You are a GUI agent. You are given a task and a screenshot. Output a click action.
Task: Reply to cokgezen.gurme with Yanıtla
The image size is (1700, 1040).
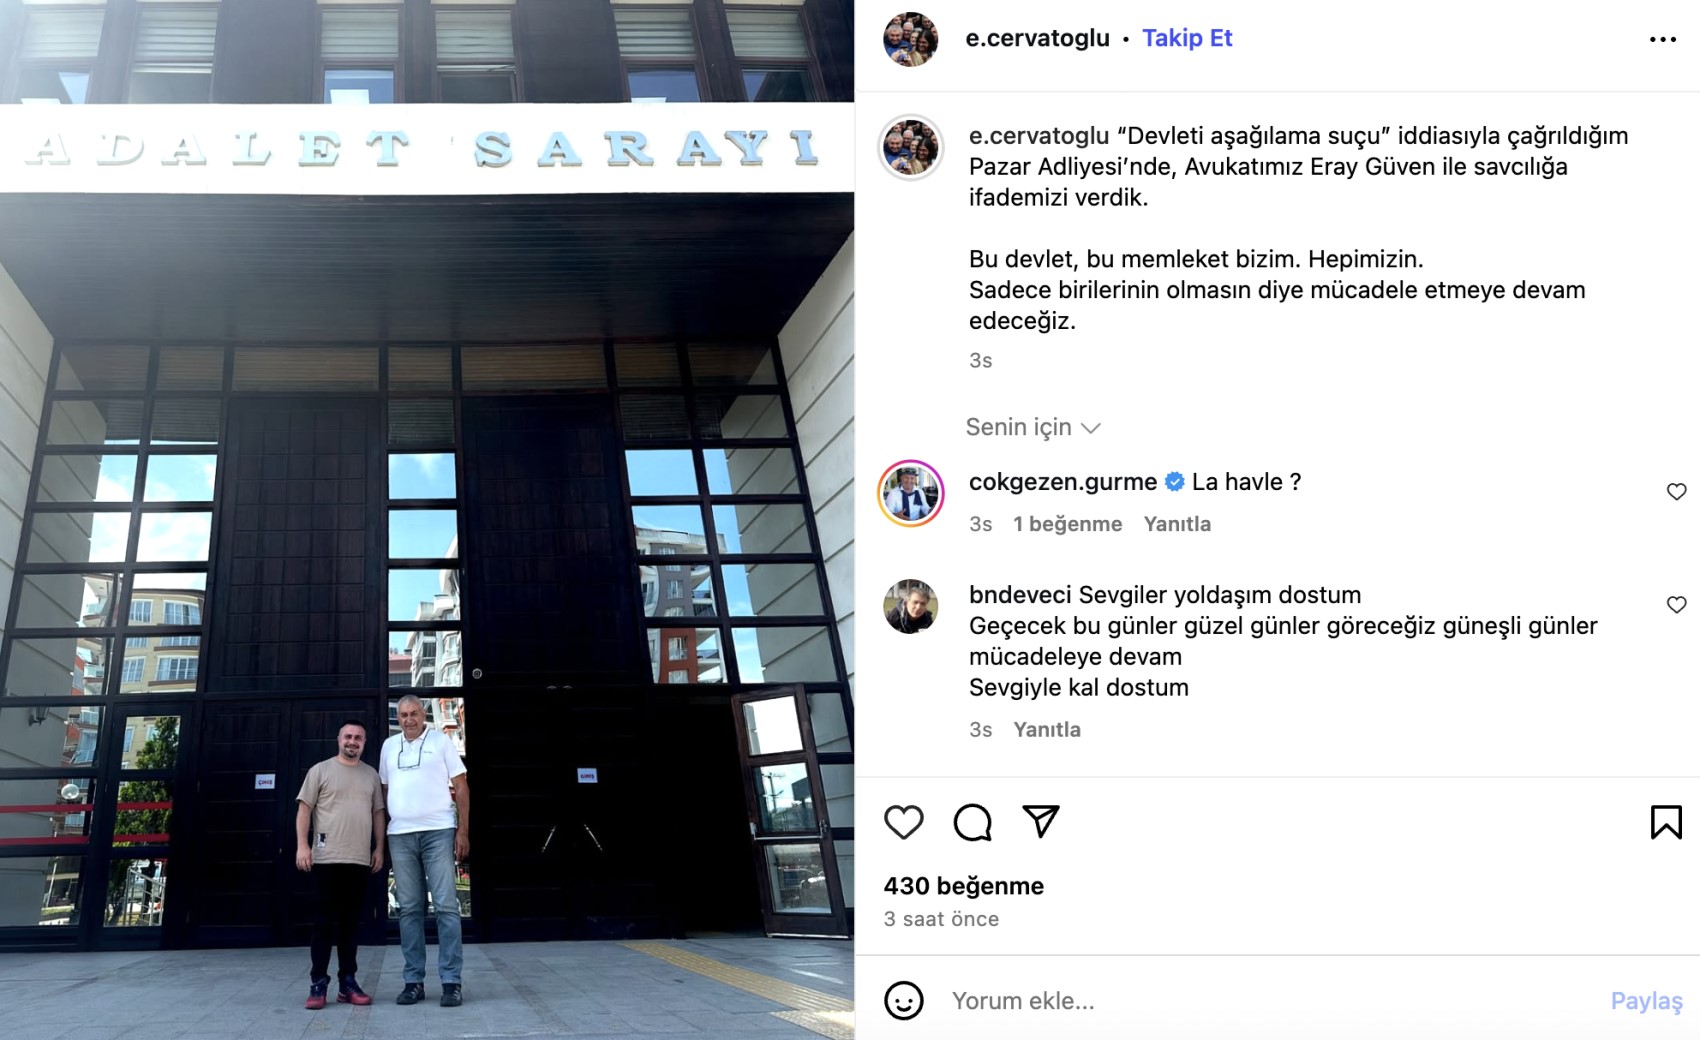(x=1177, y=524)
